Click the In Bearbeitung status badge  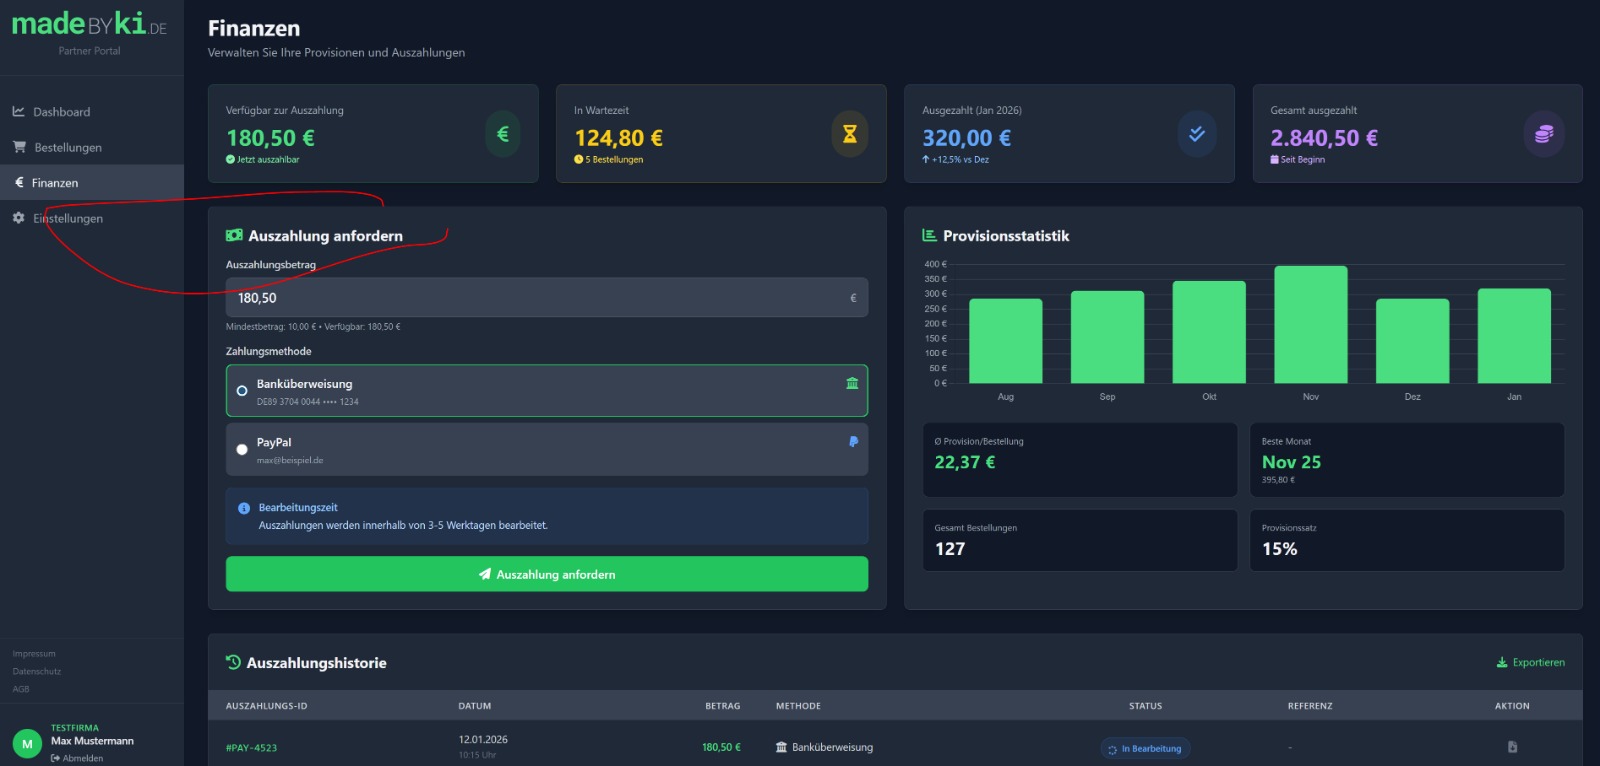pos(1146,748)
